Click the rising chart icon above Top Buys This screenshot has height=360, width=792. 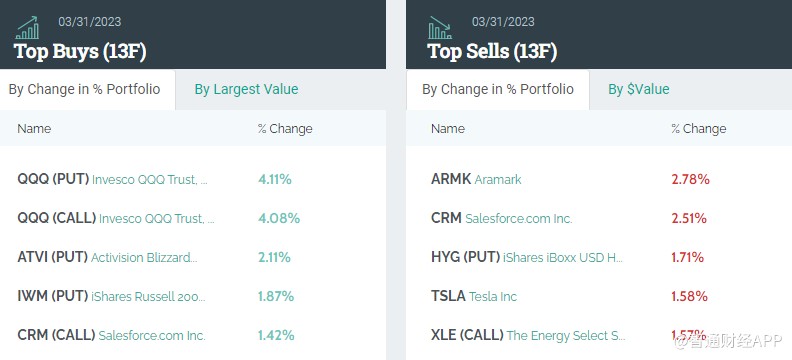click(x=27, y=28)
